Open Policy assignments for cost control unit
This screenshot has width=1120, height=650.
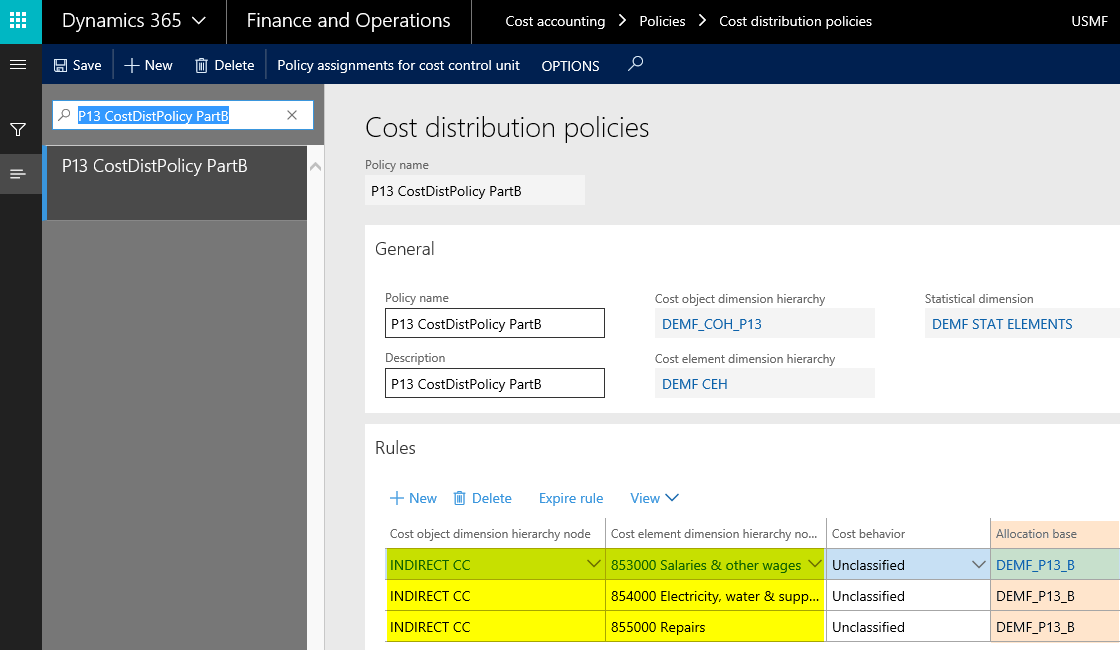pos(398,65)
